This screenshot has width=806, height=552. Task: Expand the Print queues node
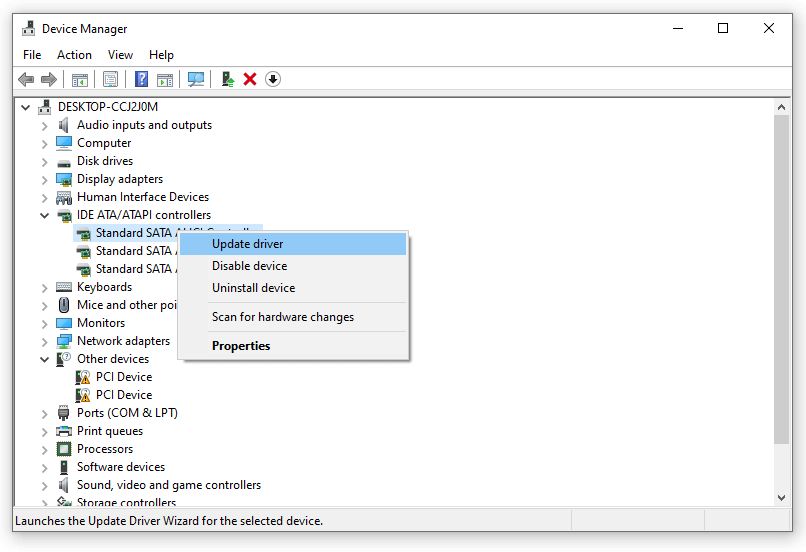45,432
